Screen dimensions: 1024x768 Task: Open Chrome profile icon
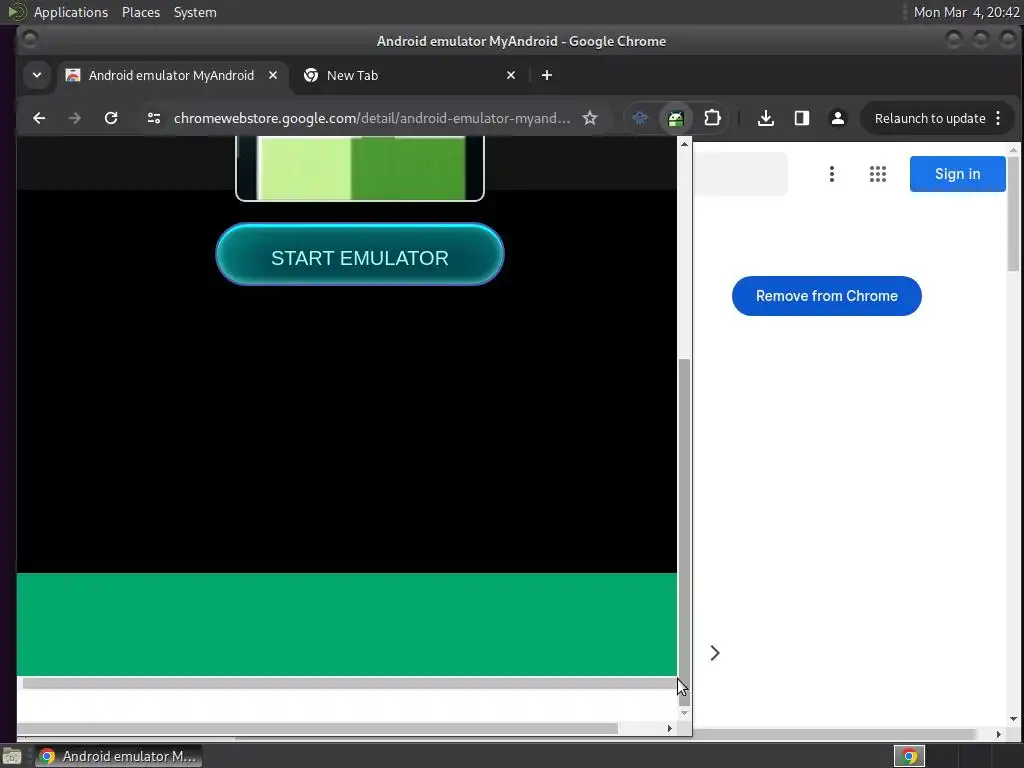pyautogui.click(x=837, y=118)
